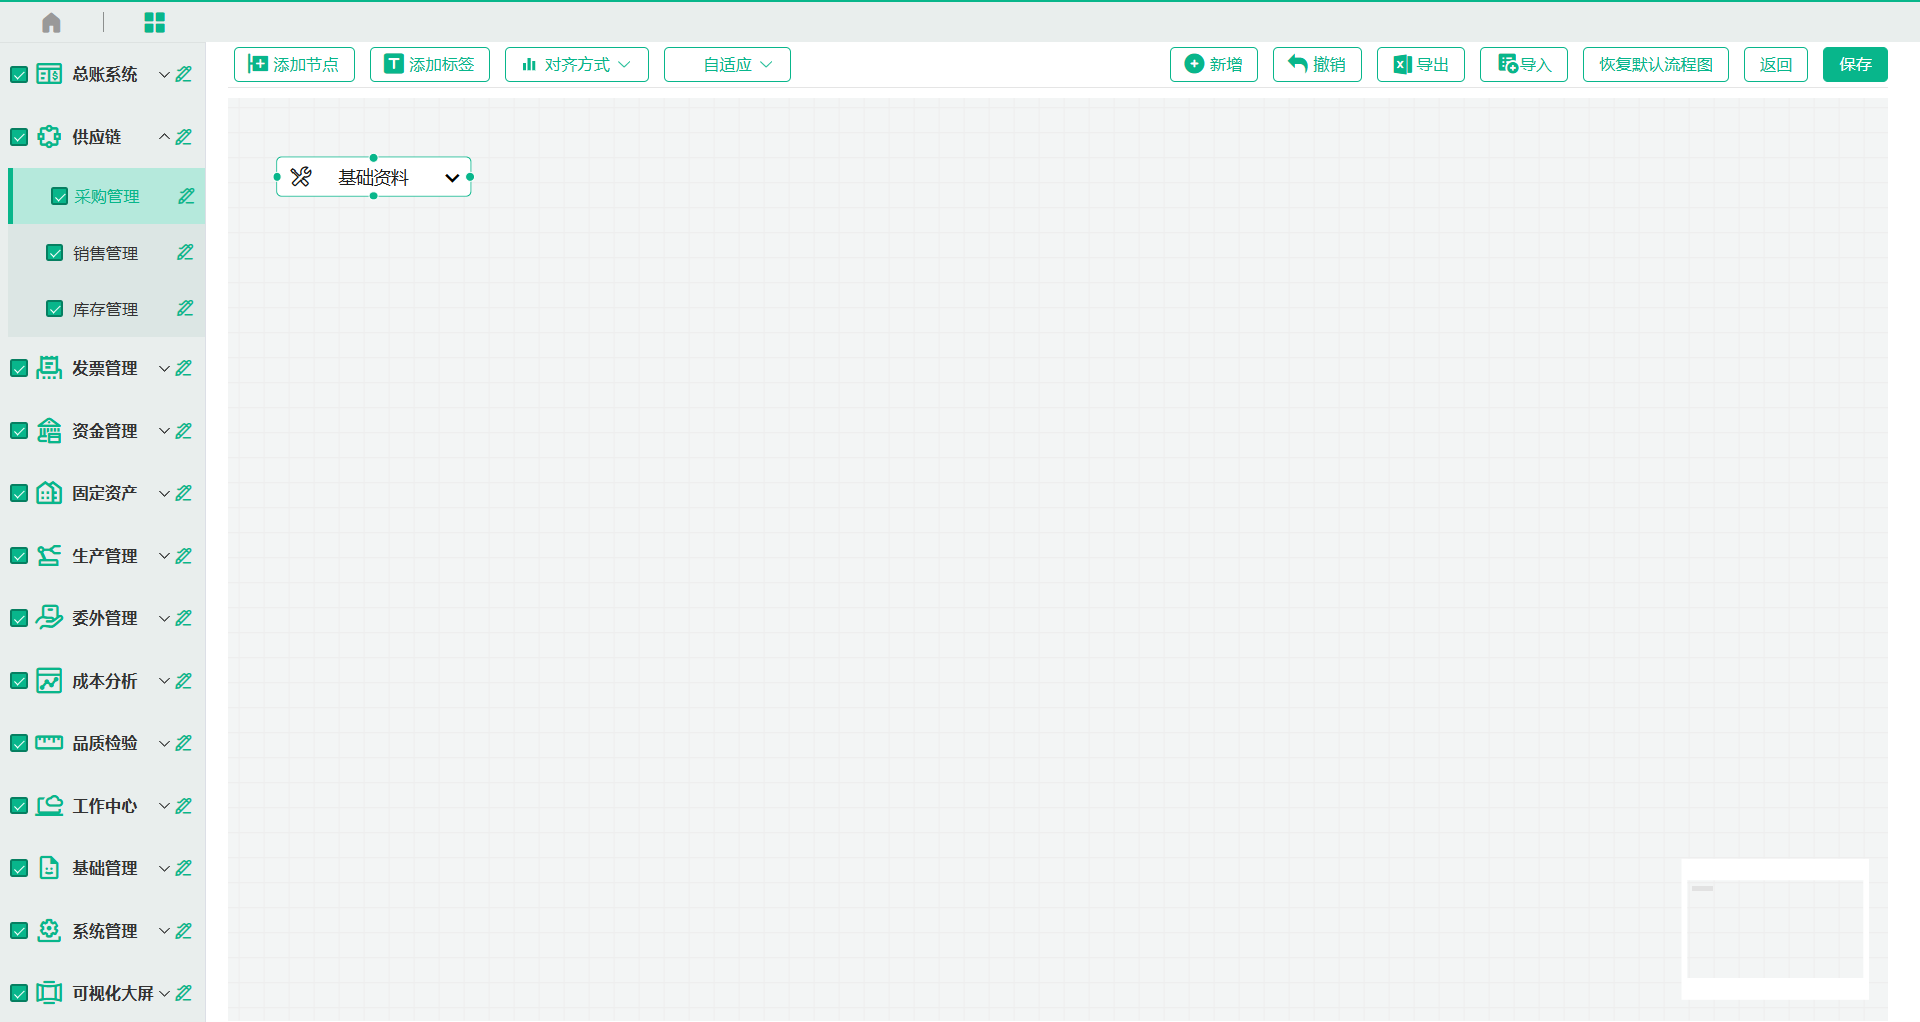Expand the 发票管理 chevron
The image size is (1920, 1022).
(164, 369)
